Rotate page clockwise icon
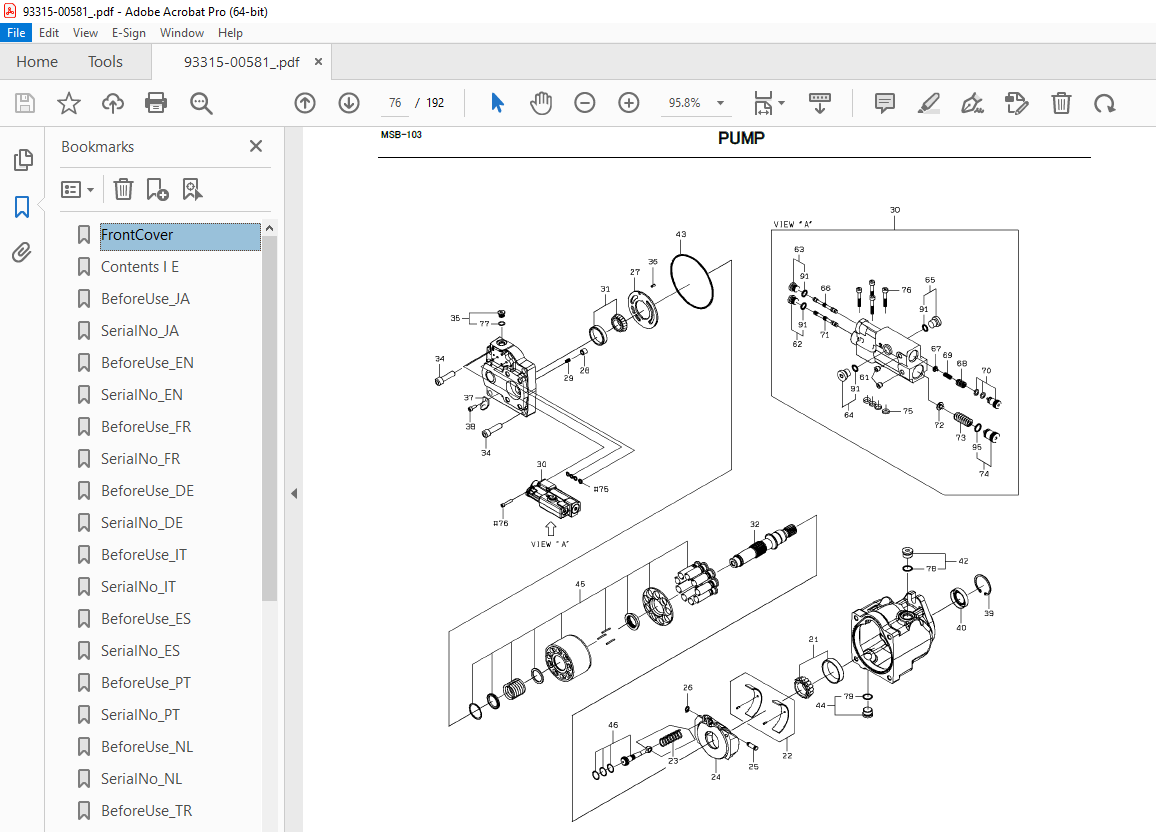The width and height of the screenshot is (1156, 832). (1104, 103)
